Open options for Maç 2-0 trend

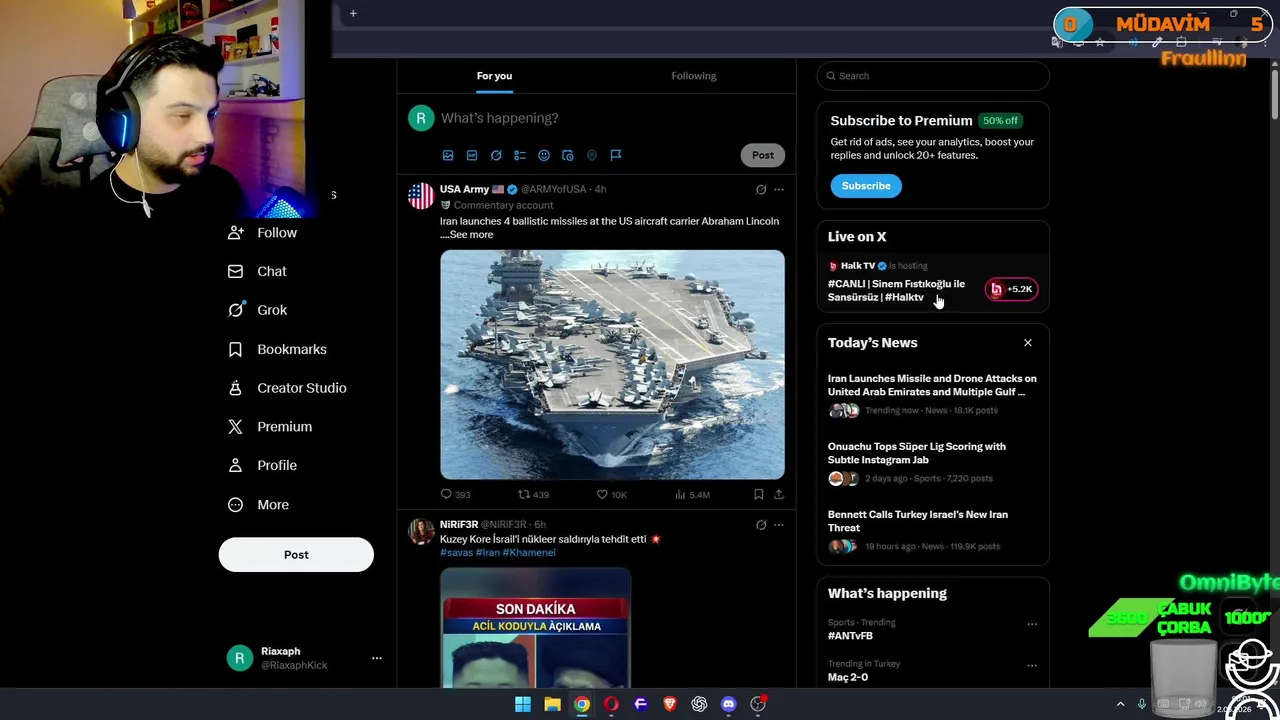(1031, 666)
